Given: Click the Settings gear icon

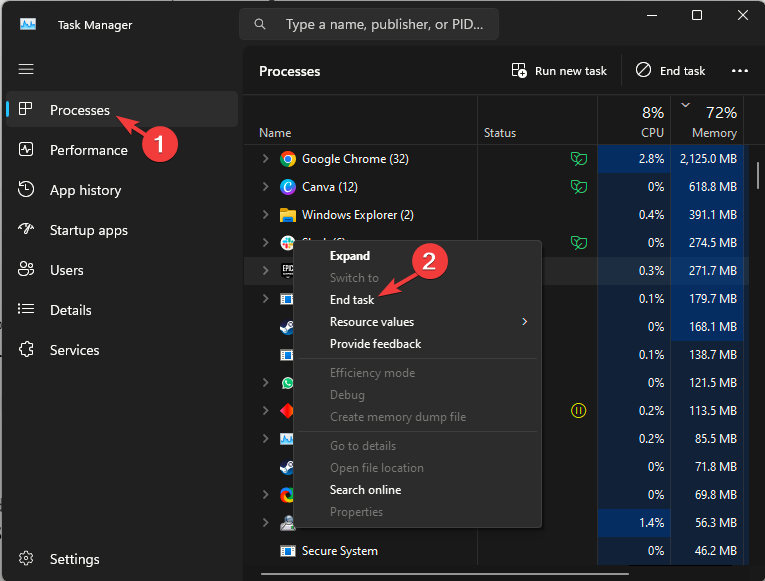Looking at the screenshot, I should [27, 559].
